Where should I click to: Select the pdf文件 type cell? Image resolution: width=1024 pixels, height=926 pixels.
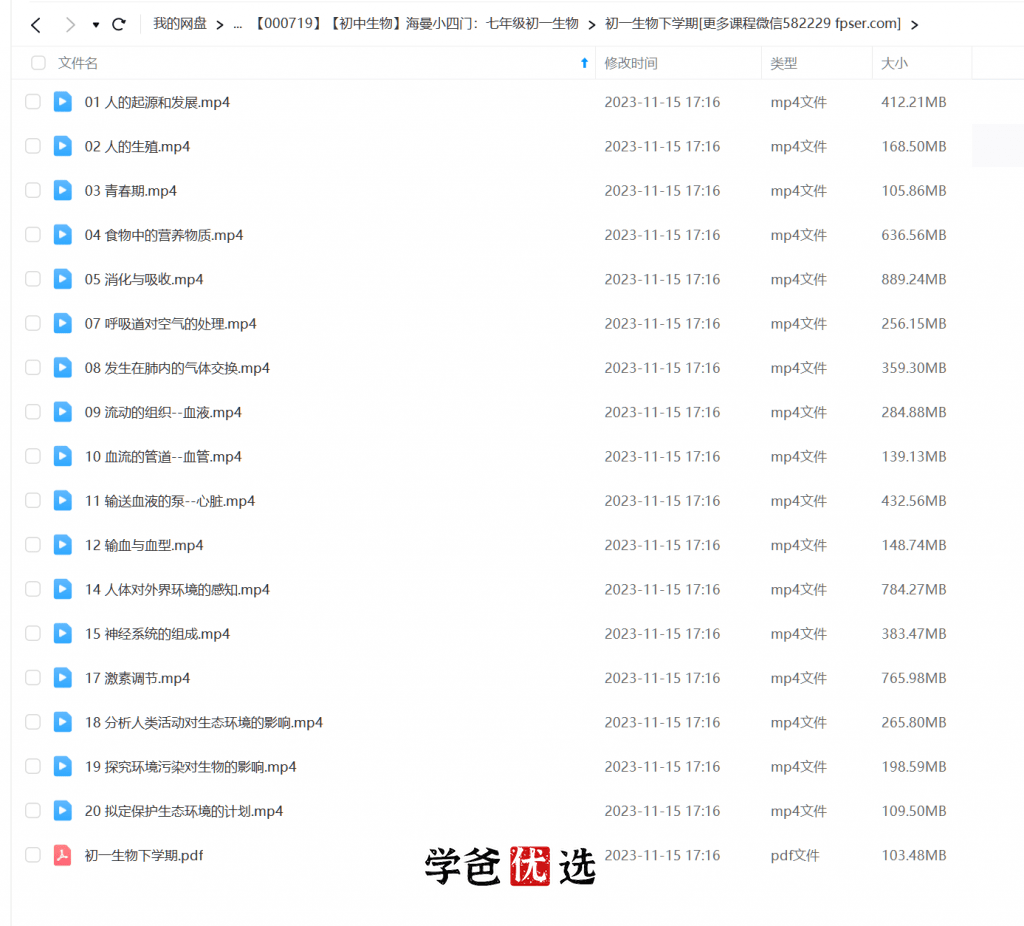click(x=795, y=855)
